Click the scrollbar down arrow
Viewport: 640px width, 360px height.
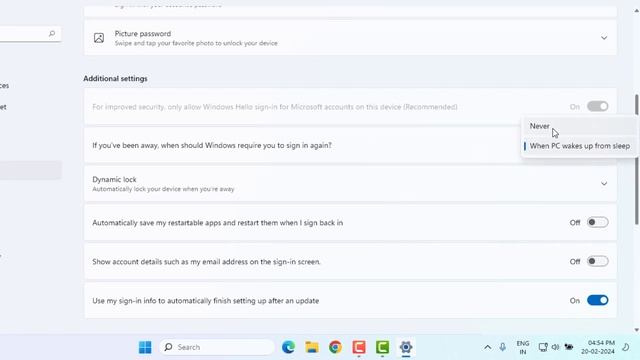point(637,330)
